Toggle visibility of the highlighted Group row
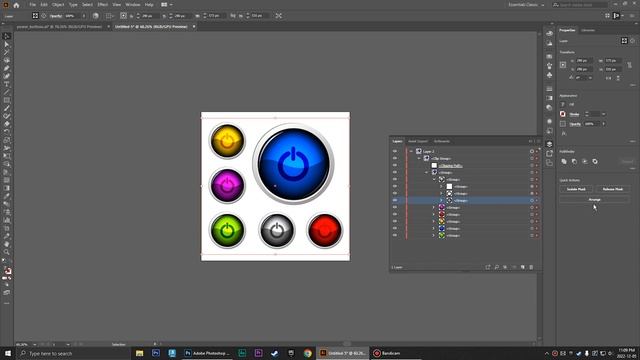640x360 pixels. tap(395, 200)
